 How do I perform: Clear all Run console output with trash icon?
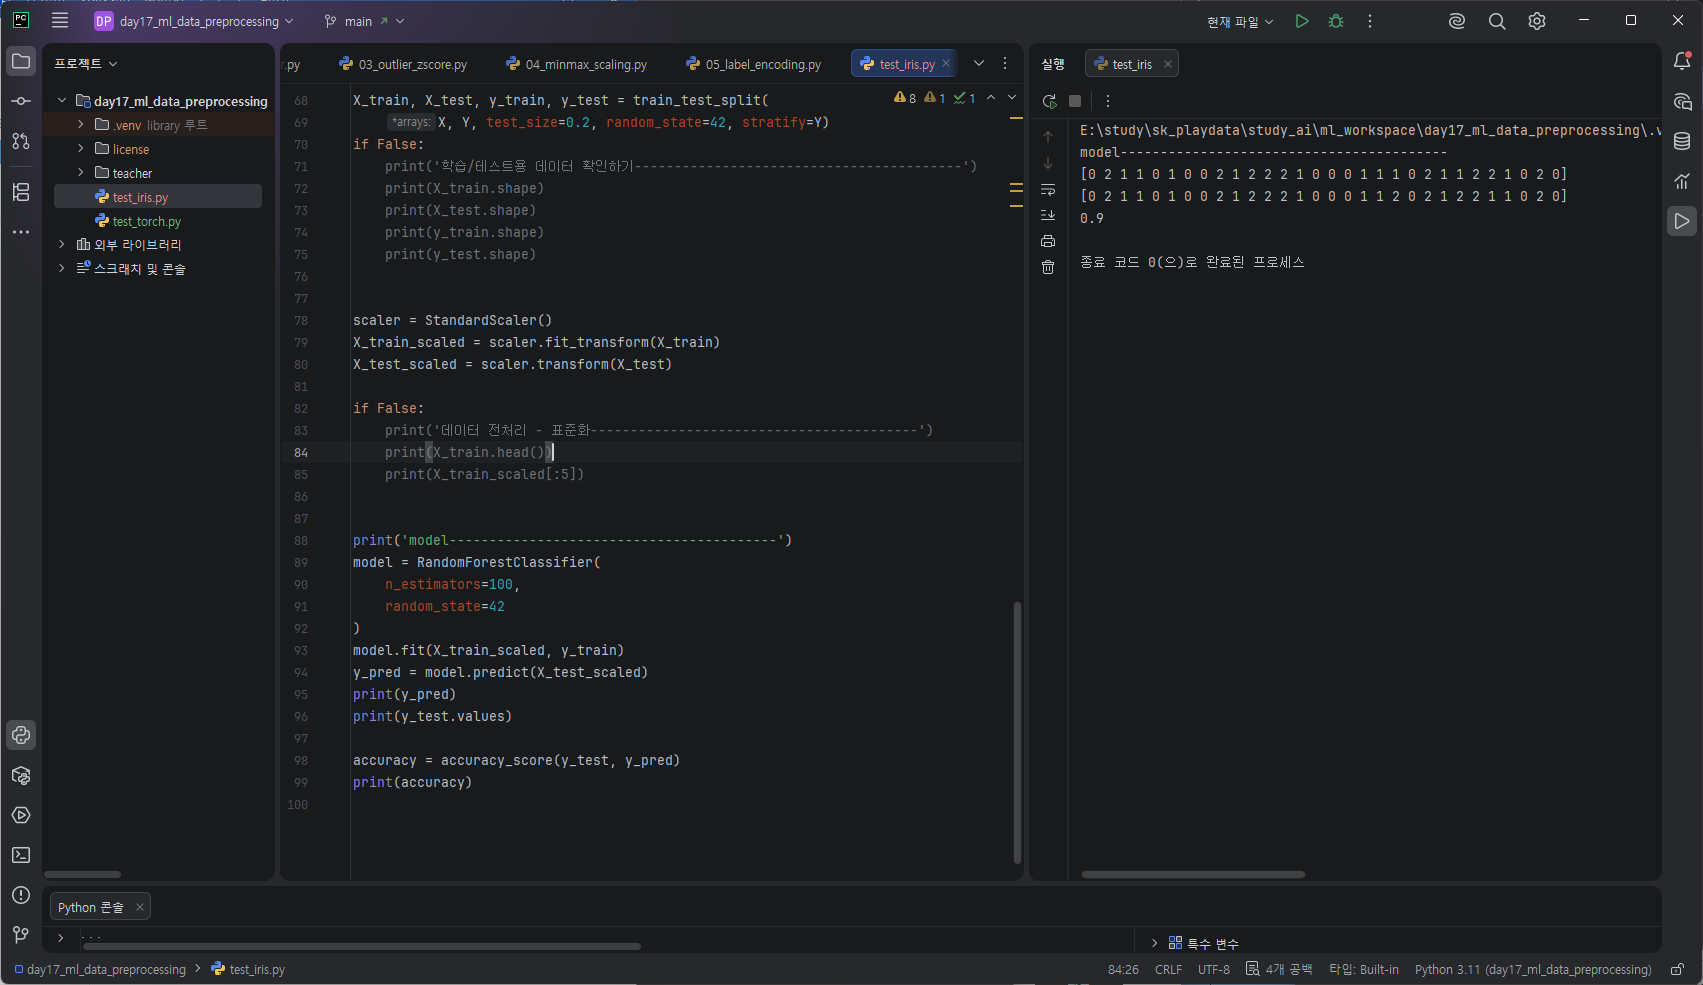click(1048, 267)
